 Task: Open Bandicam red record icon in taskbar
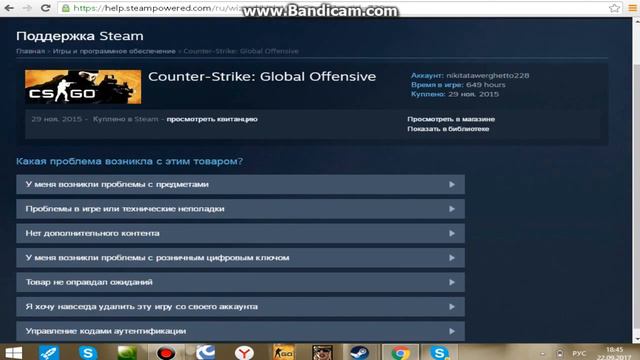[166, 353]
